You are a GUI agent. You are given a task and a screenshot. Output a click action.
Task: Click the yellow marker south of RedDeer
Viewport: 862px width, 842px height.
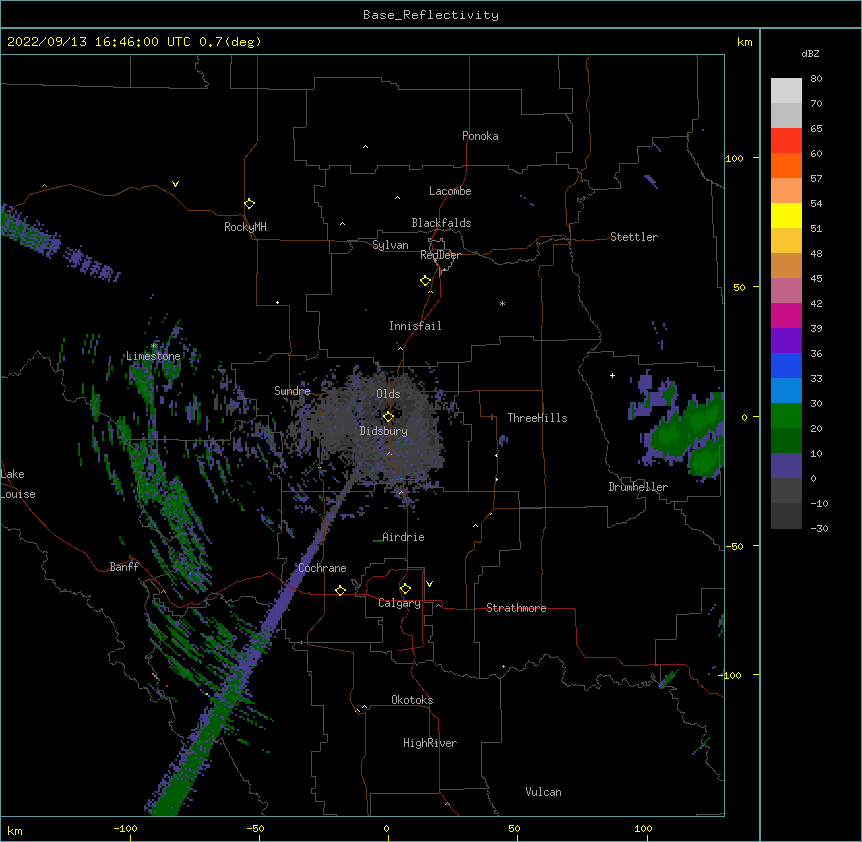(x=426, y=281)
